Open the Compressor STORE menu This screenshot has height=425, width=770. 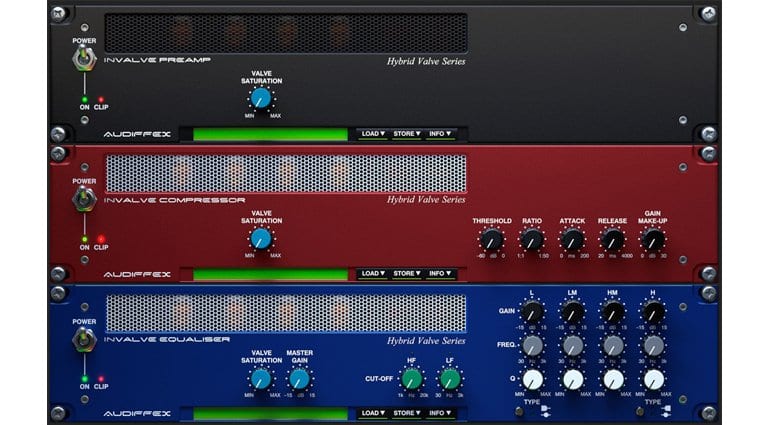(x=407, y=274)
